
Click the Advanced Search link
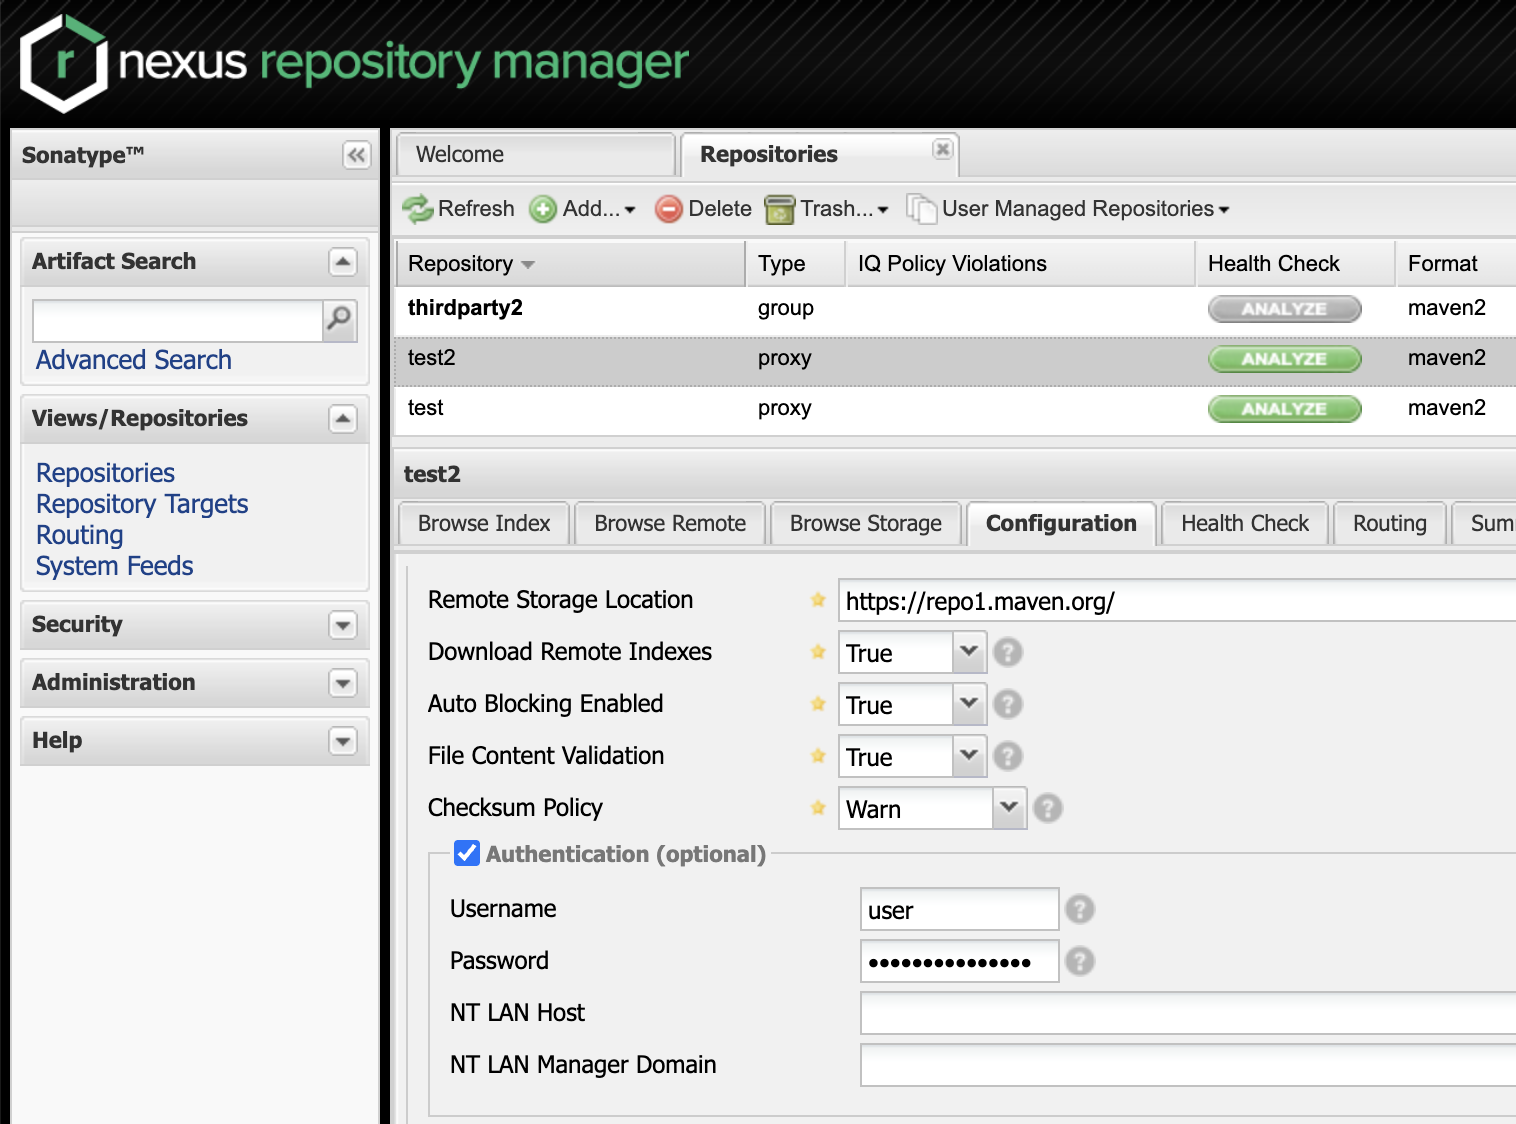(x=134, y=360)
